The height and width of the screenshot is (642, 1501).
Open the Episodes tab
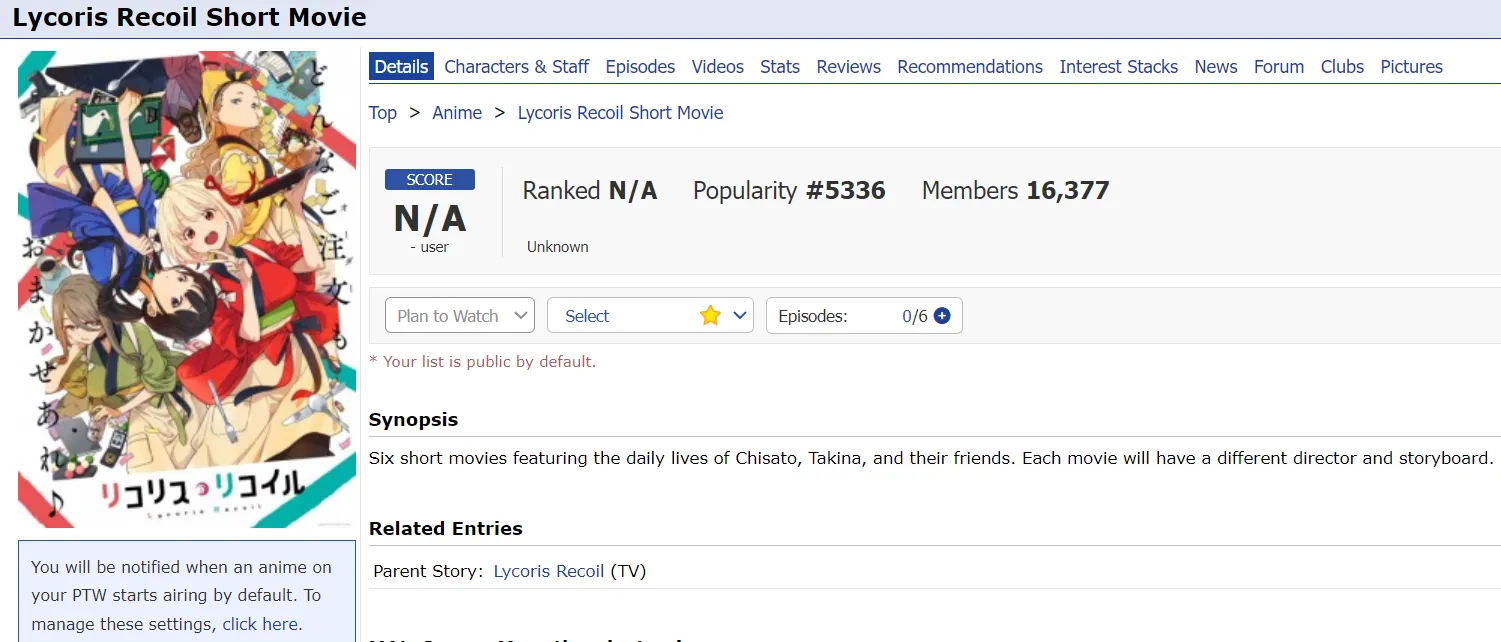point(640,67)
